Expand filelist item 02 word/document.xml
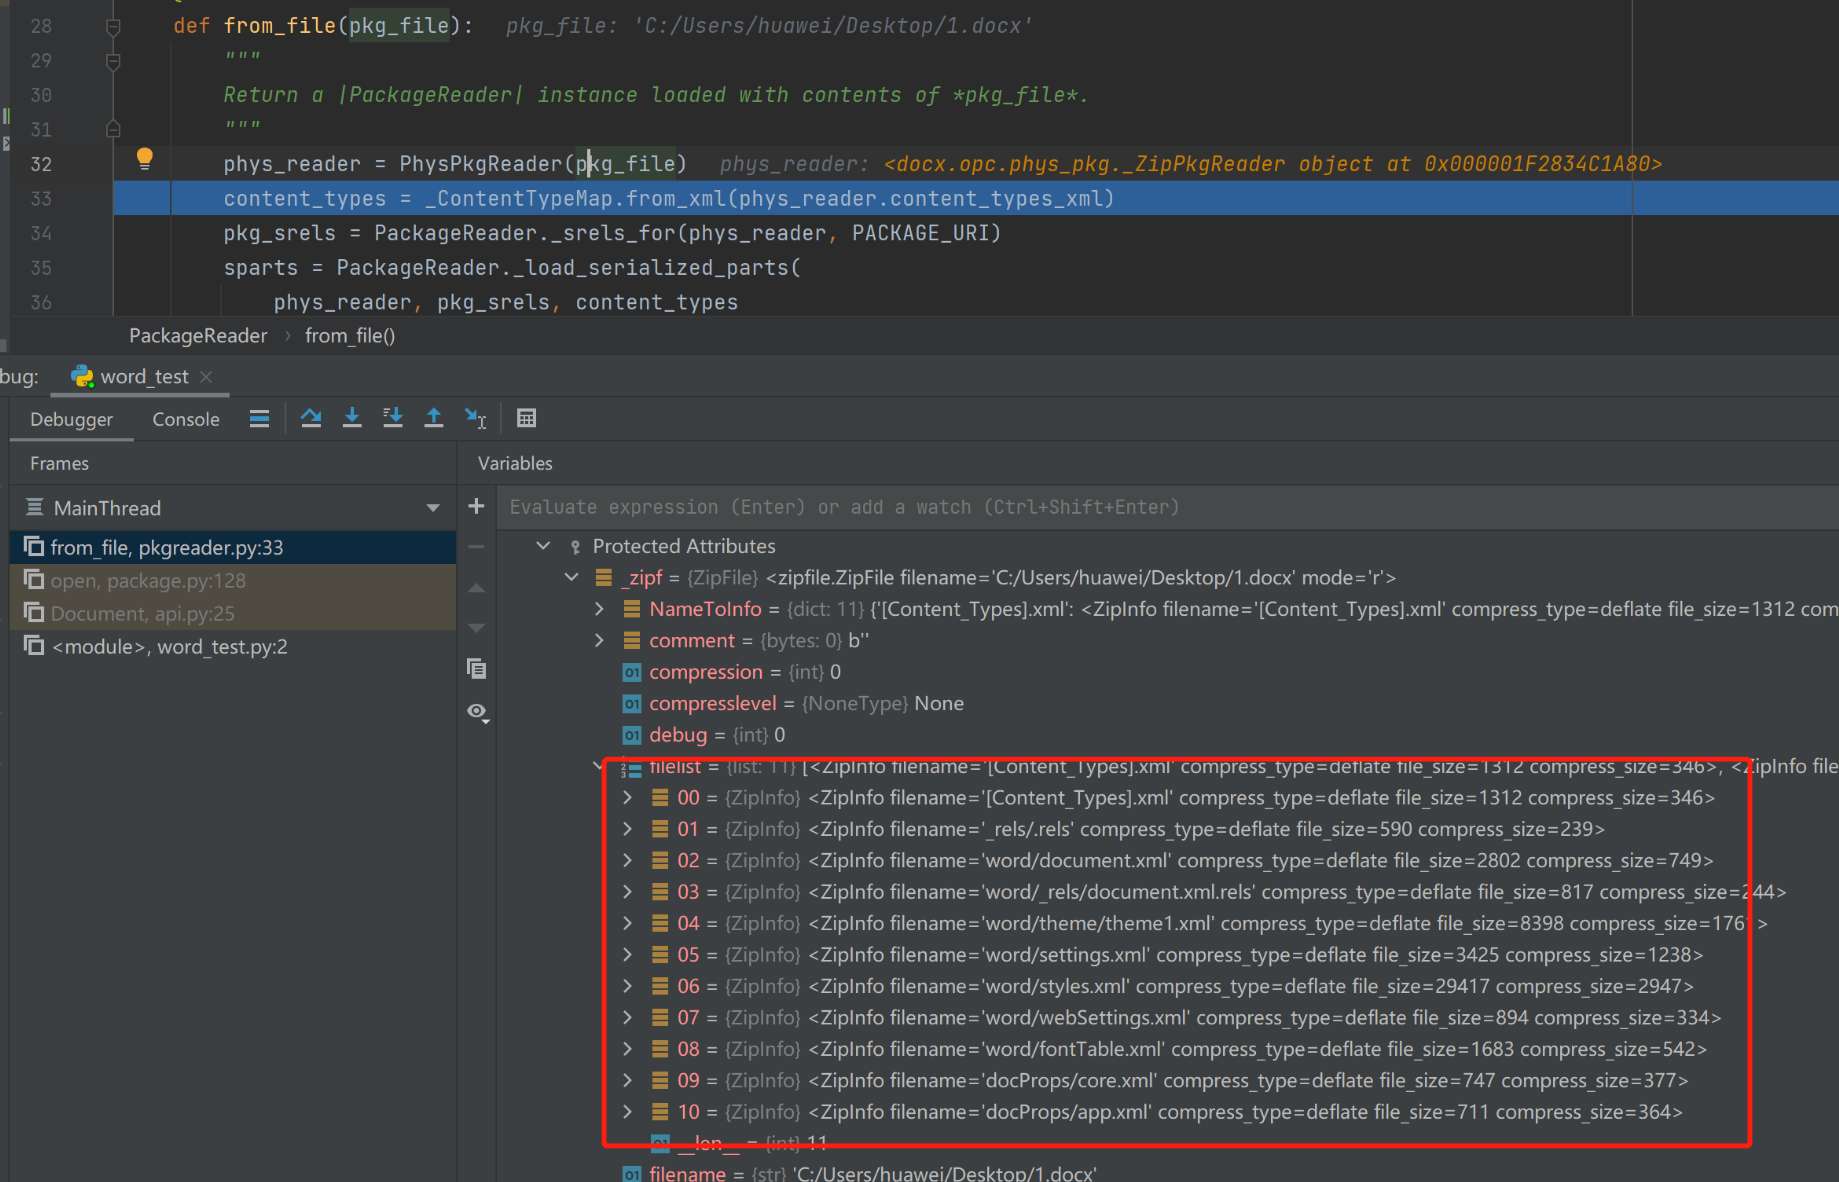Screen dimensions: 1839x1182 627,860
